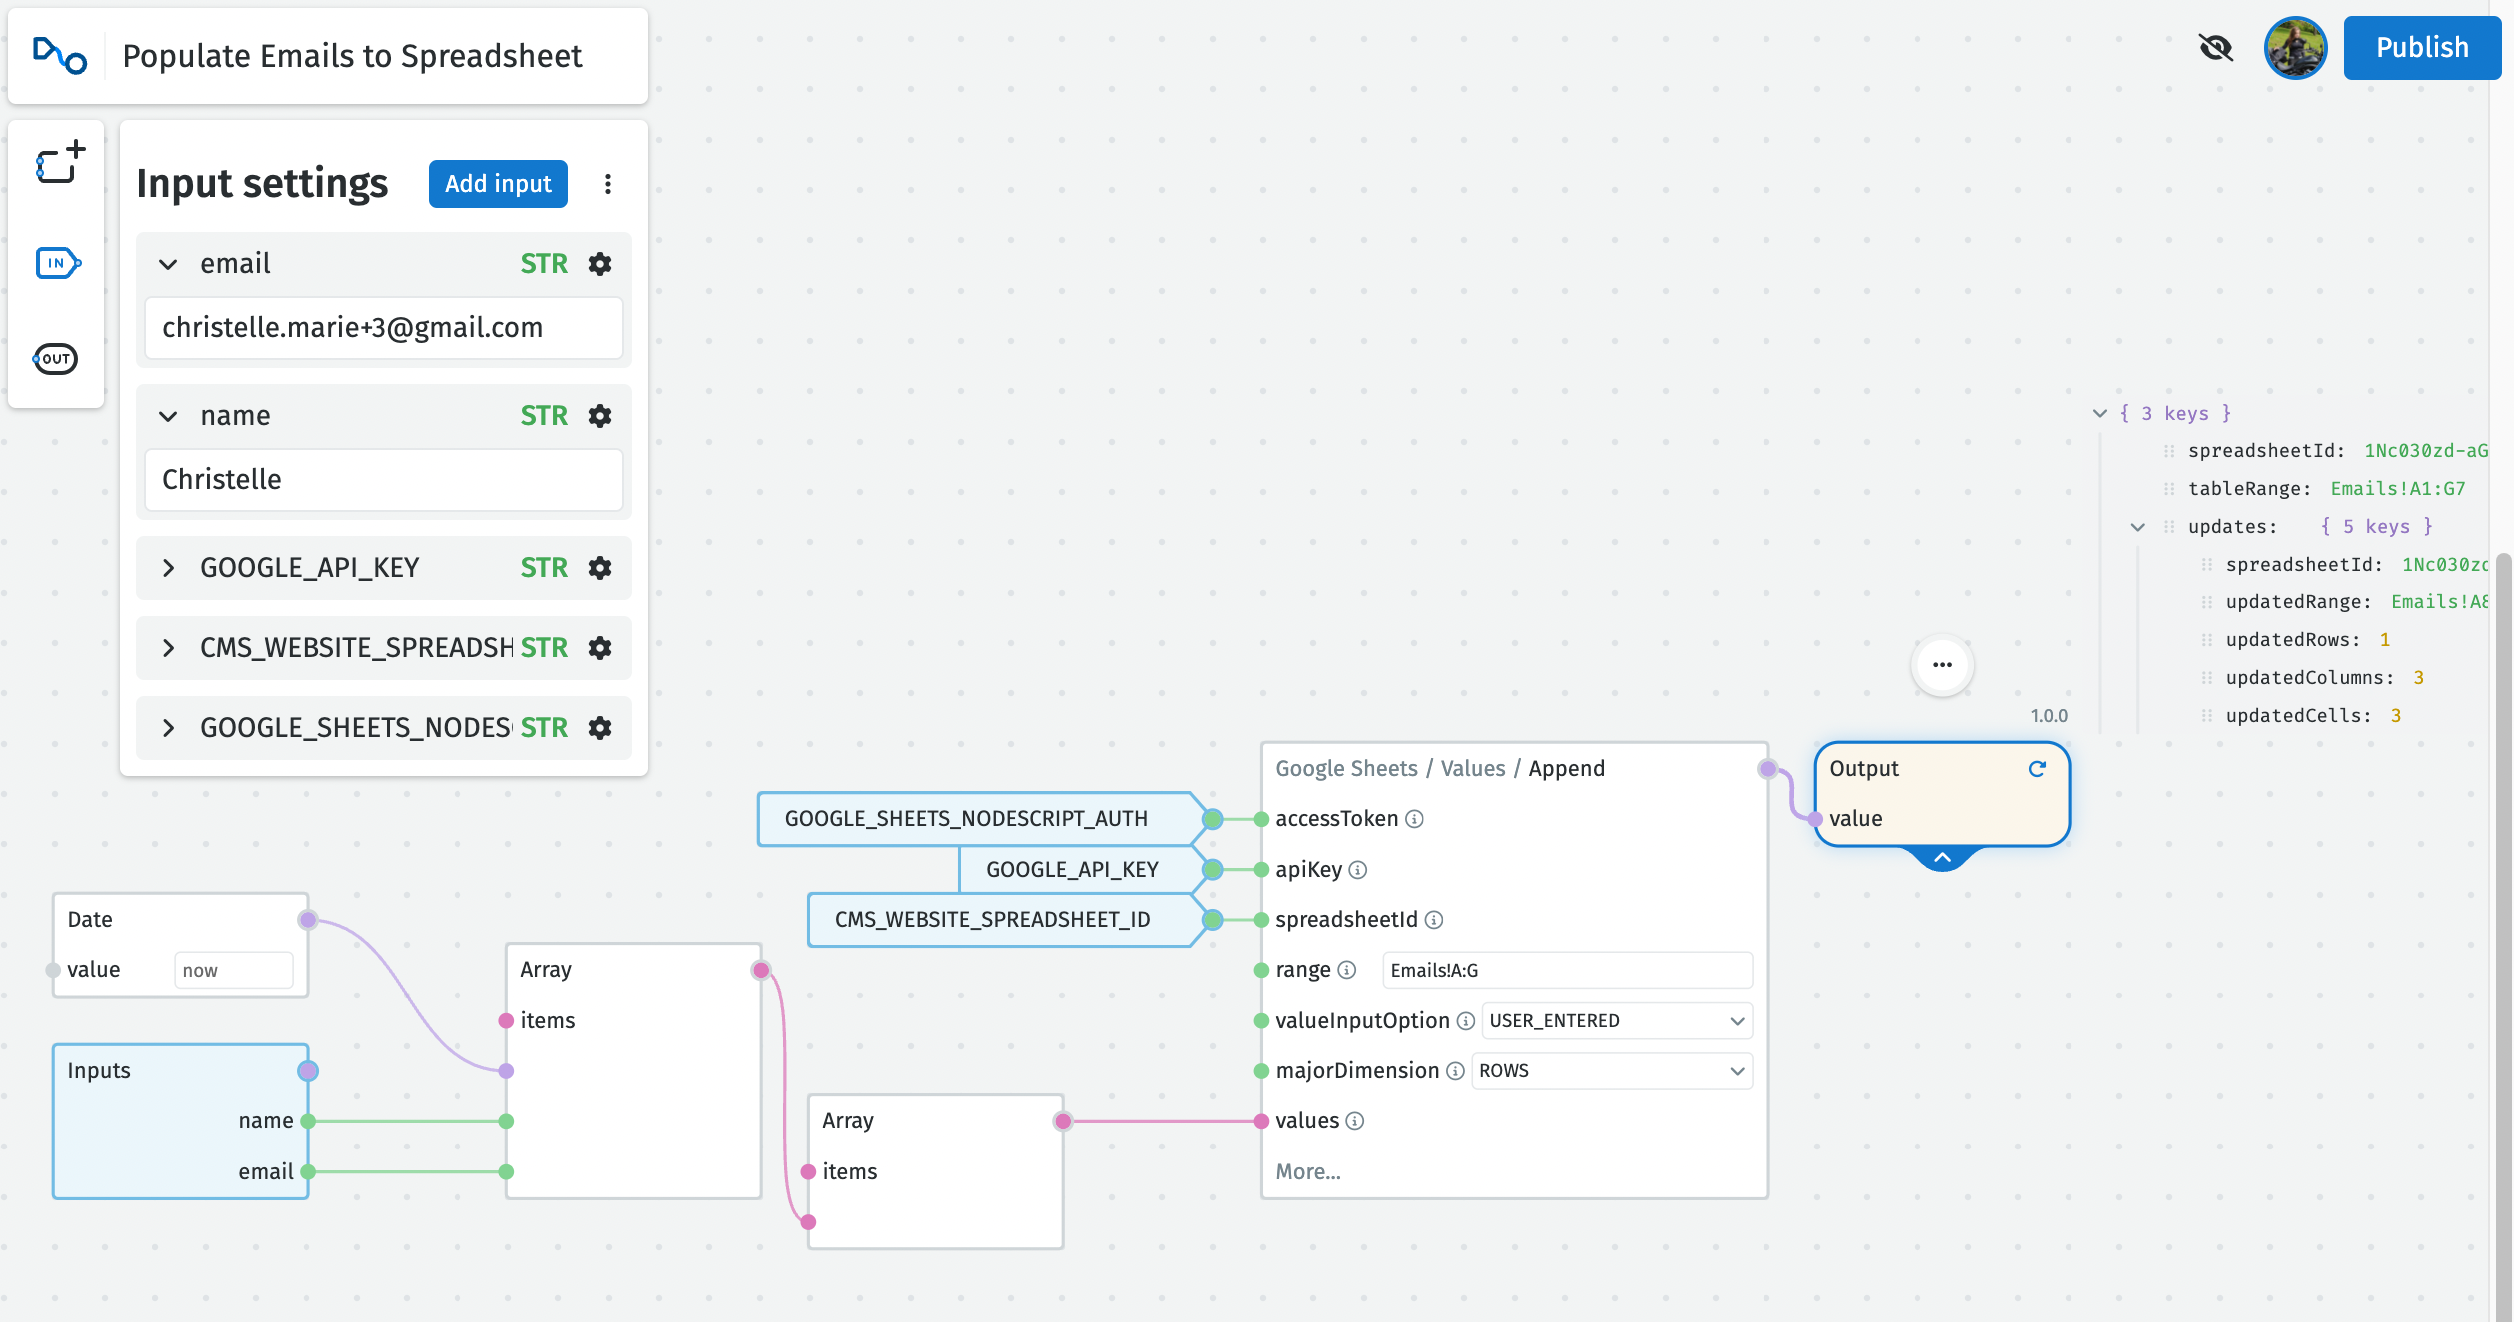Click the app logo next to the workflow title

point(57,56)
